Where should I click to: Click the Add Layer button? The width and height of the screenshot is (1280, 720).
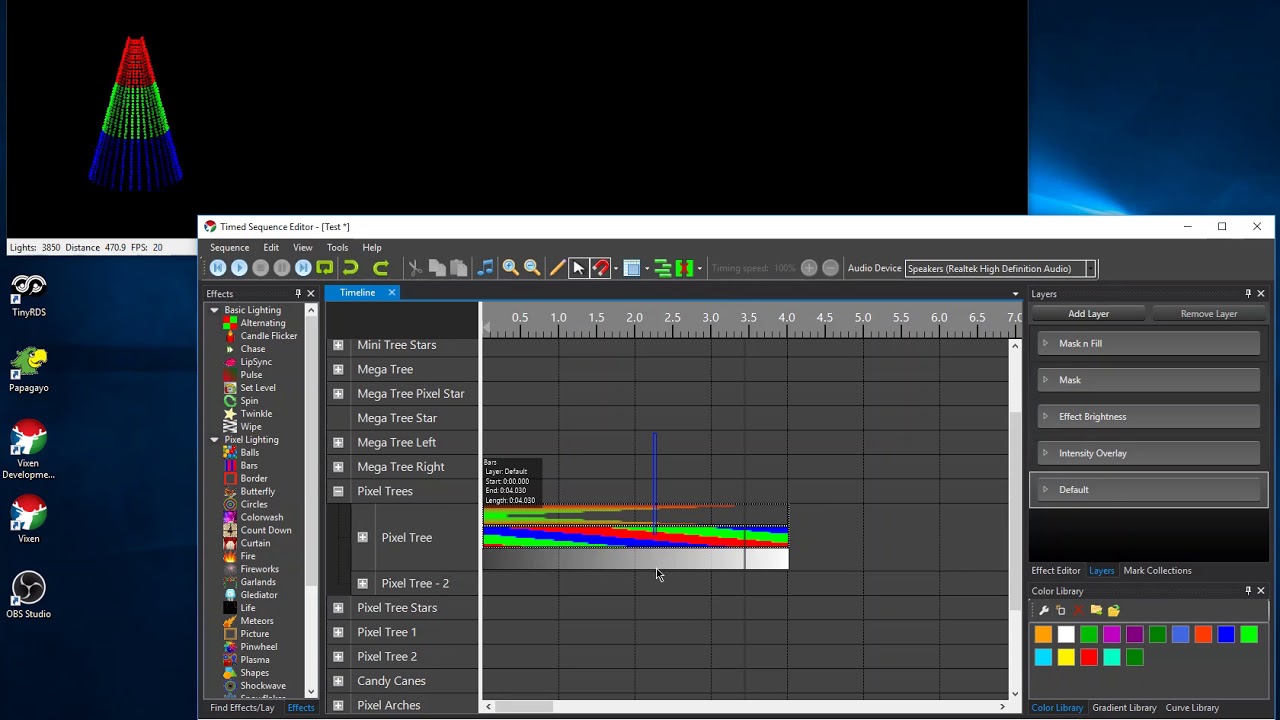point(1088,314)
